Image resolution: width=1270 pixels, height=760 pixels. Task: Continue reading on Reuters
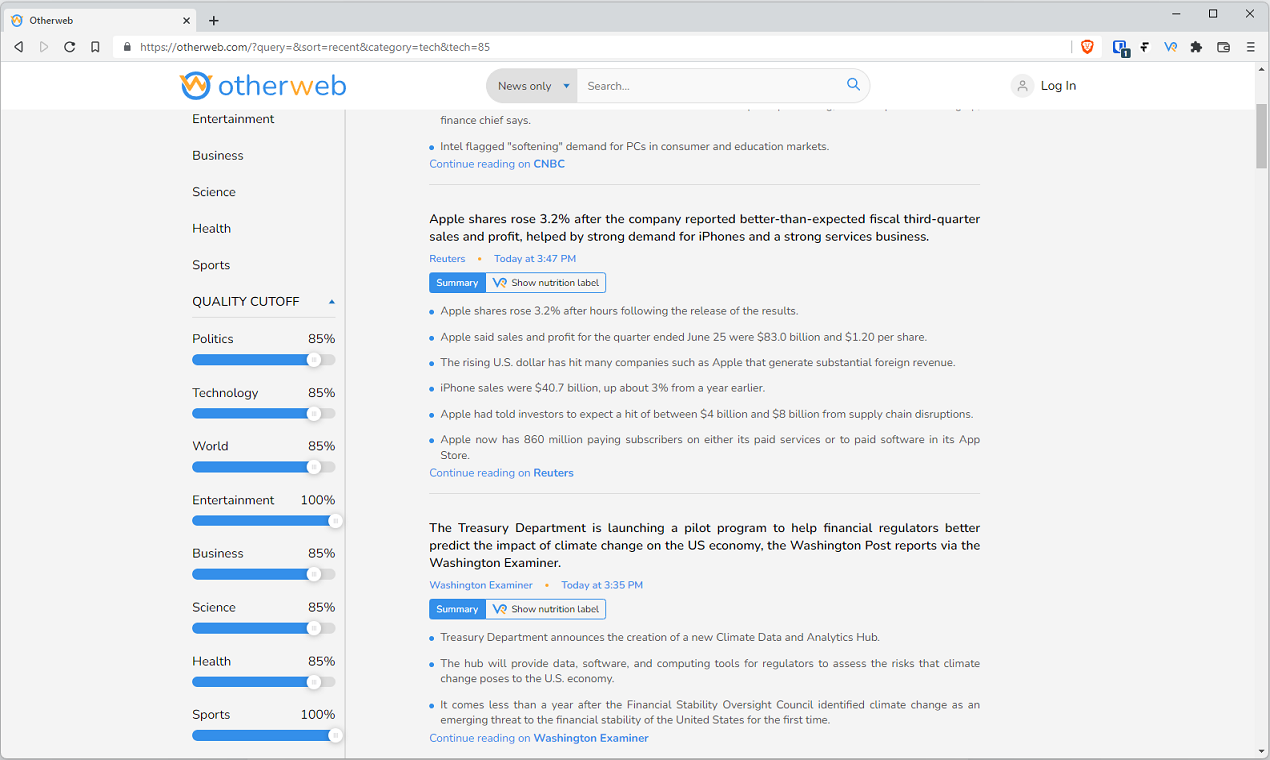(x=501, y=473)
